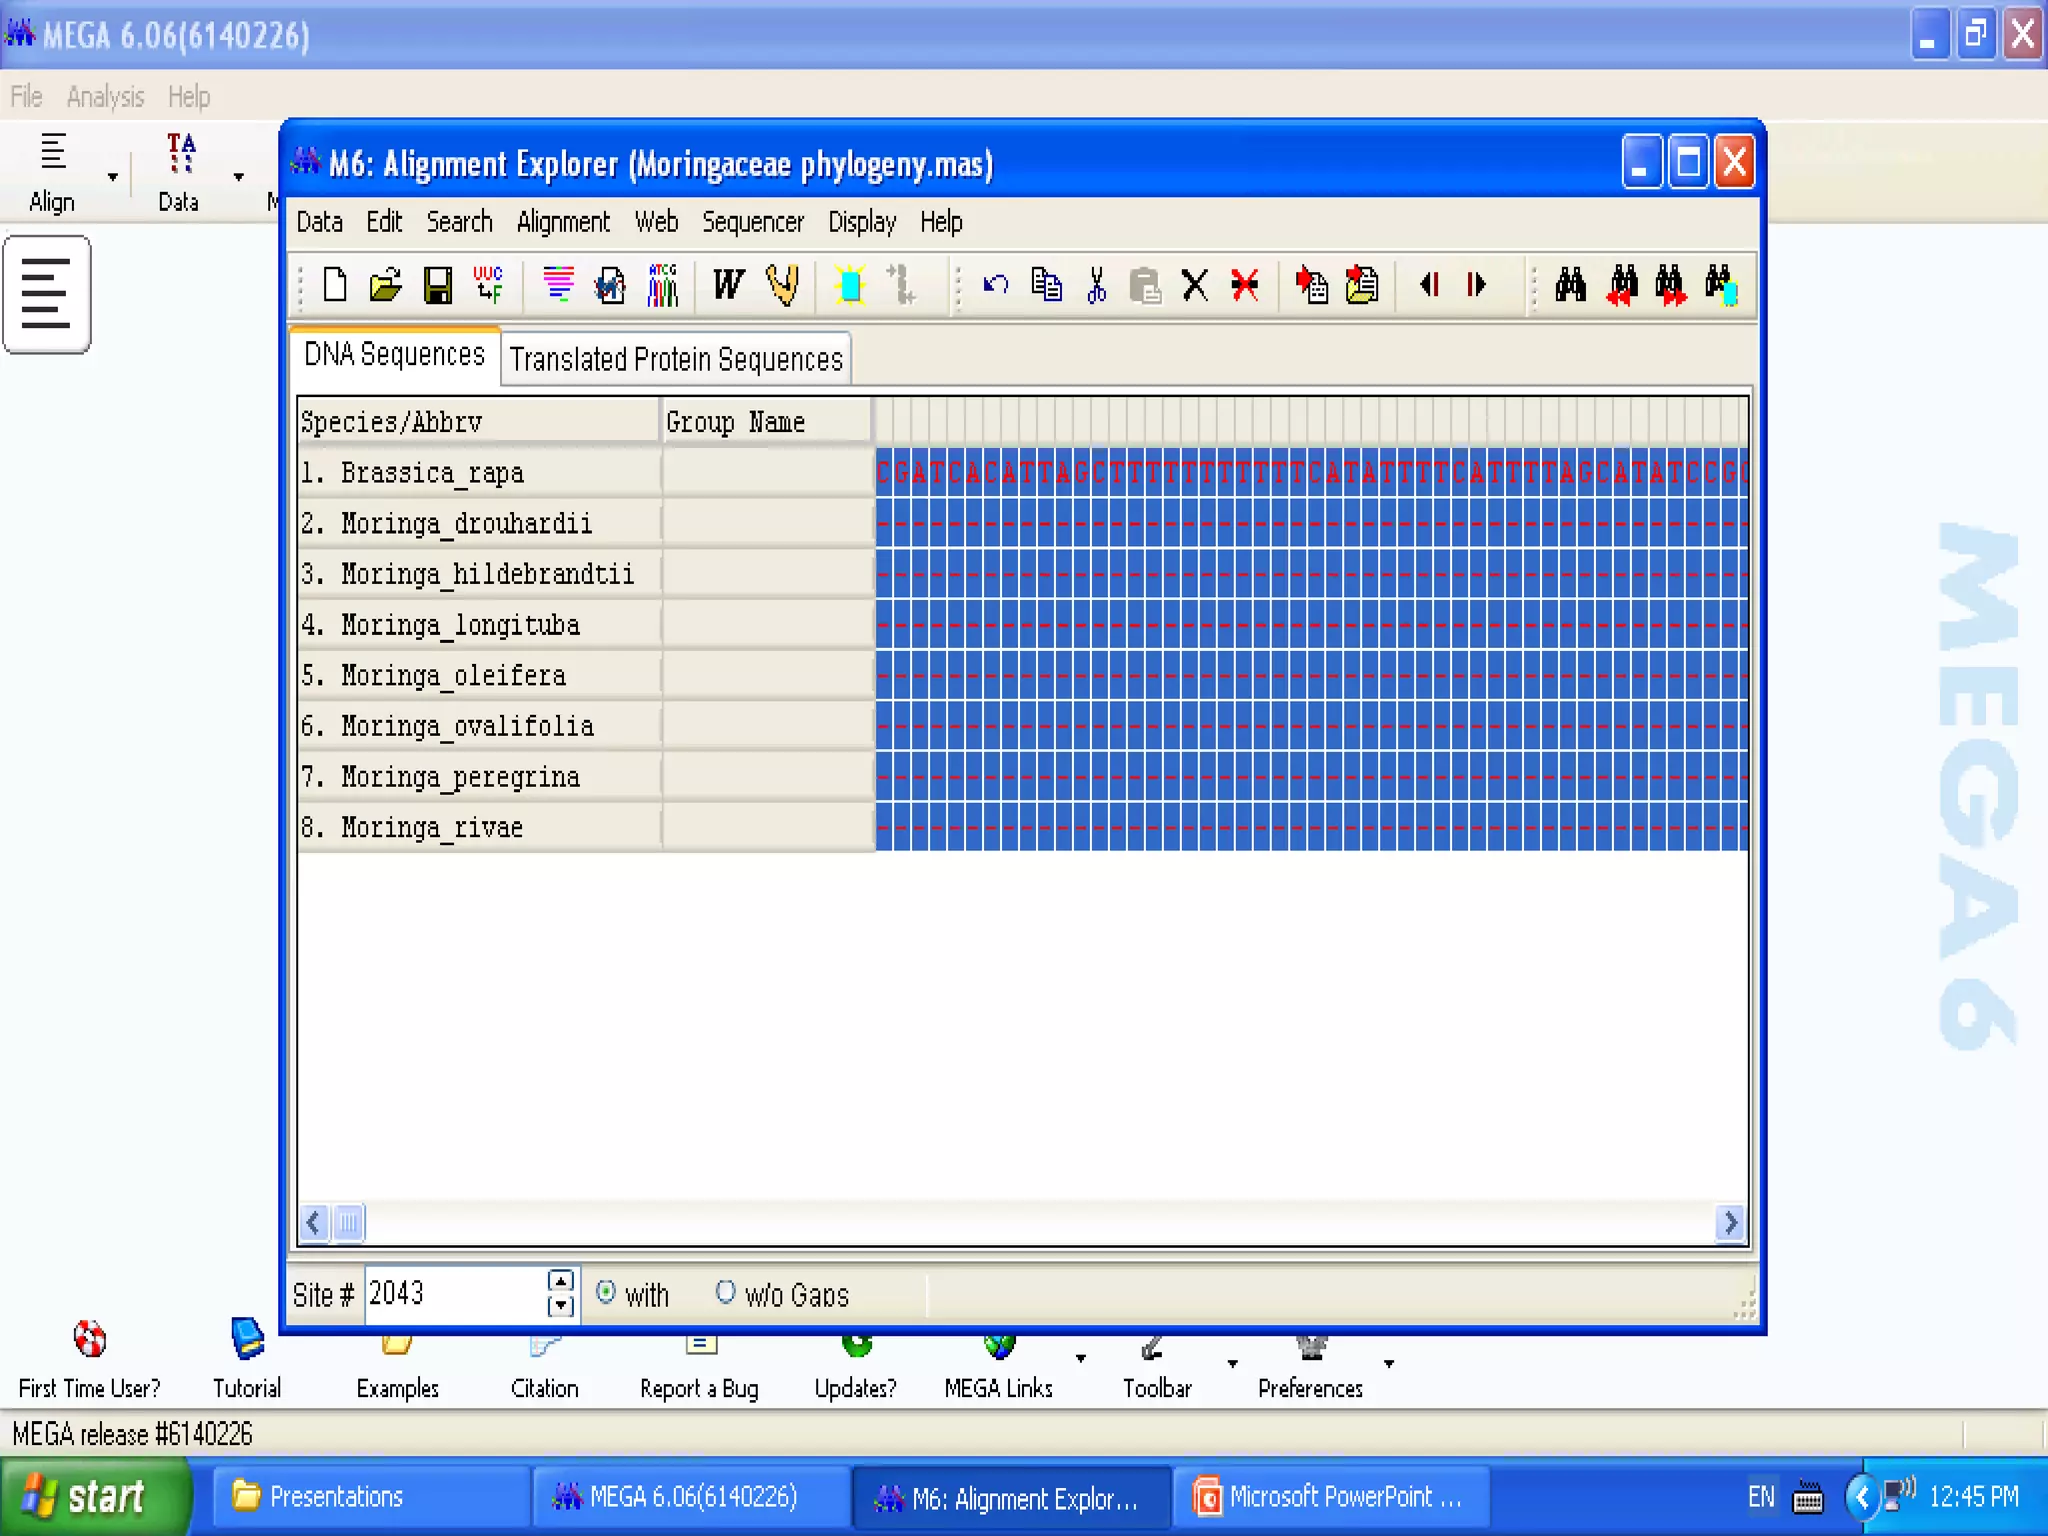Click the black X delete icon

click(x=1194, y=285)
